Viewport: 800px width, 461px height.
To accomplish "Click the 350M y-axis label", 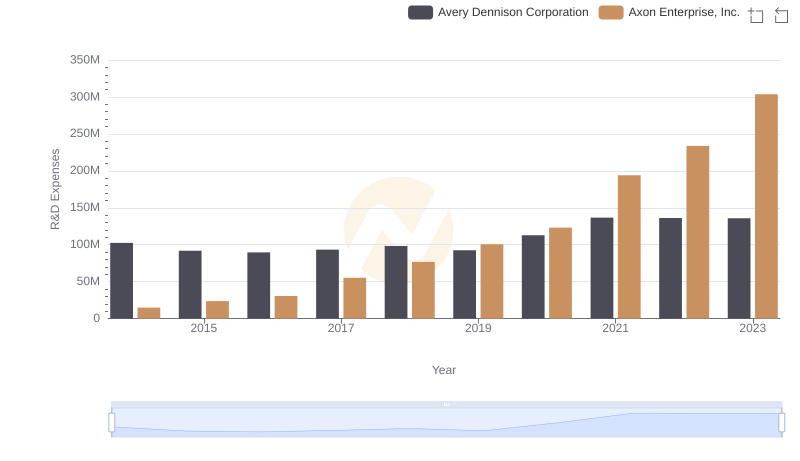I will pyautogui.click(x=85, y=60).
